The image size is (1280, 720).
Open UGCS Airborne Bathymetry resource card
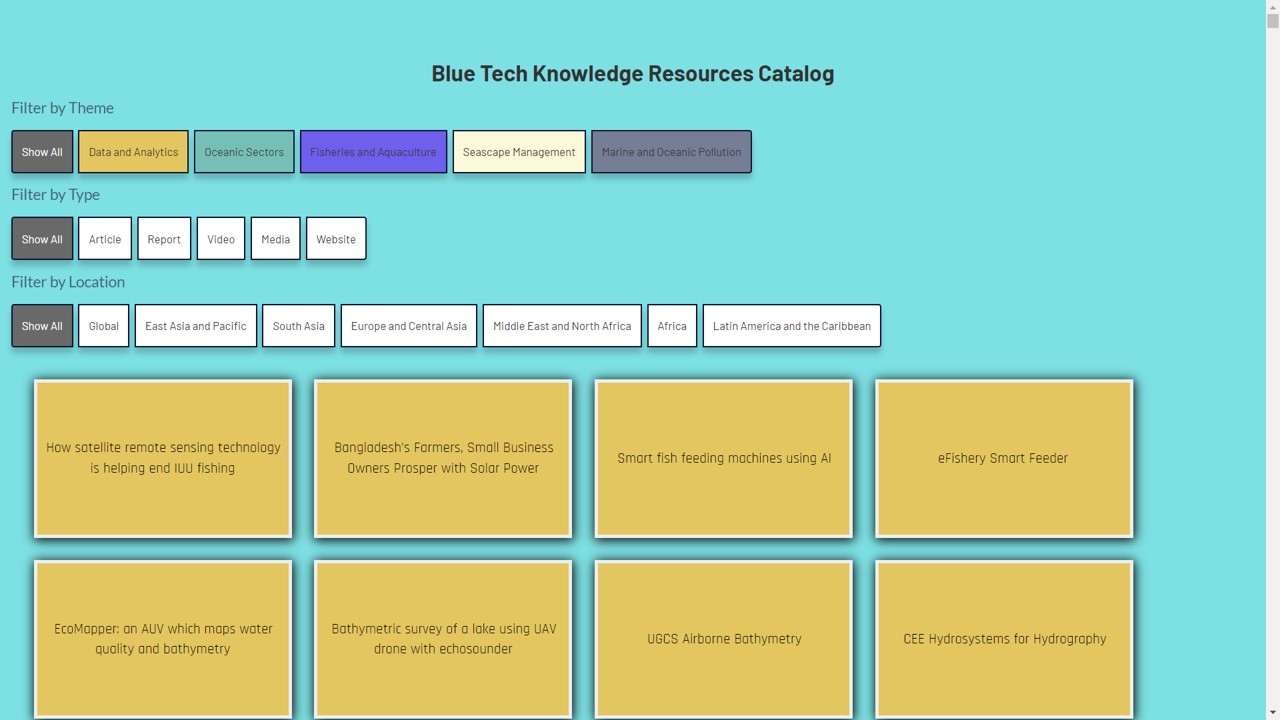(x=724, y=639)
